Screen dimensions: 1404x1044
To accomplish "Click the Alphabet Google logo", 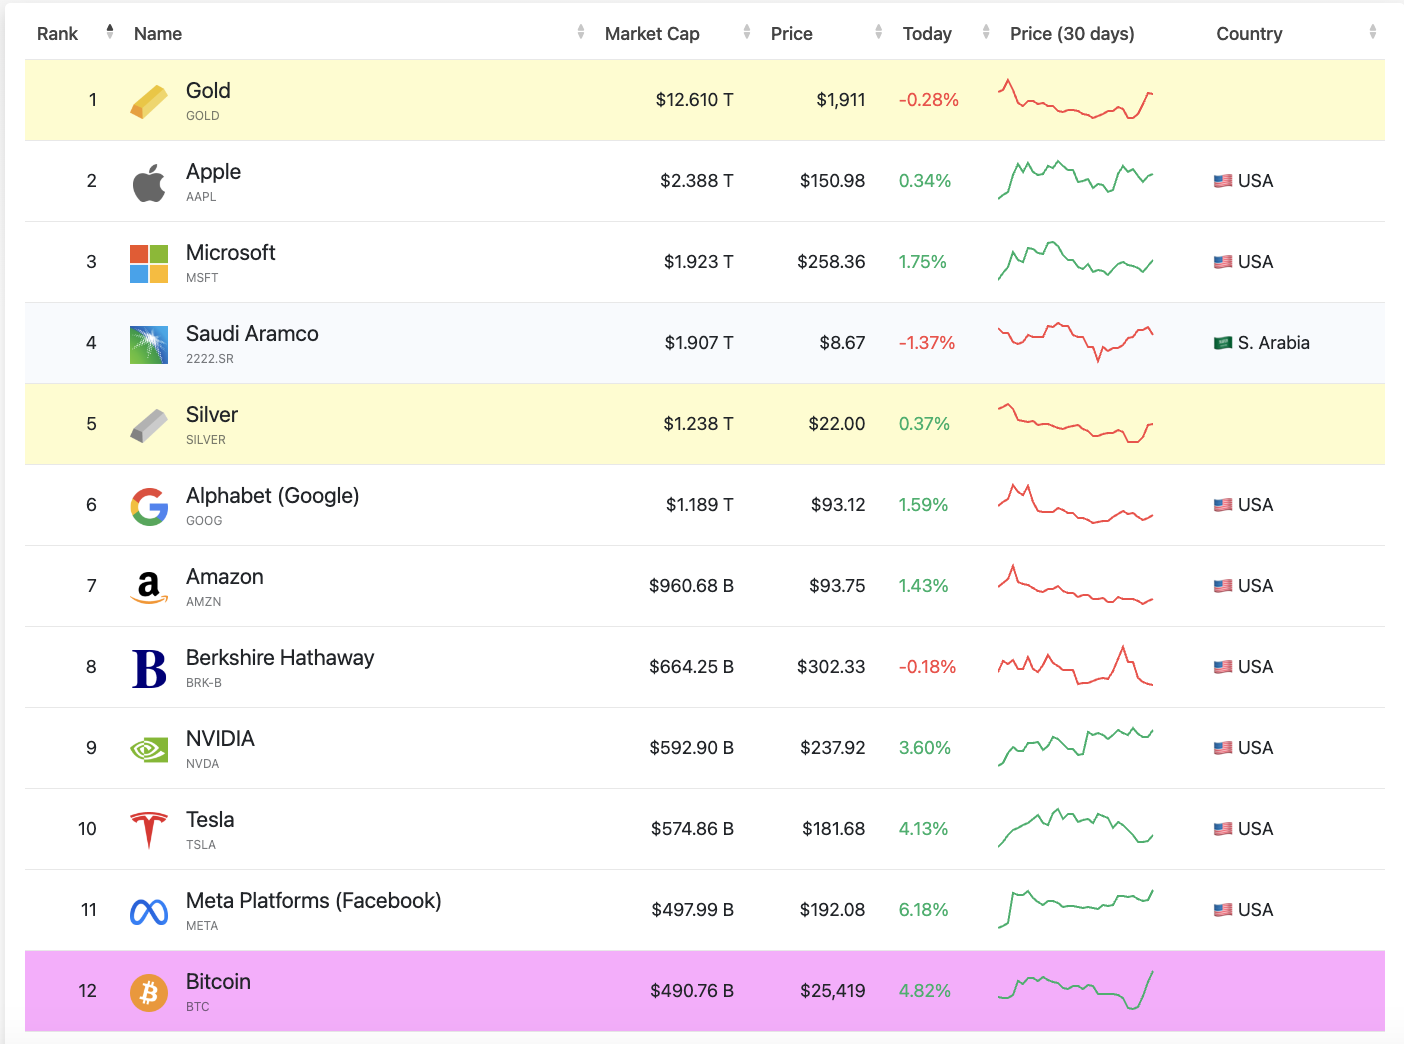I will 149,506.
